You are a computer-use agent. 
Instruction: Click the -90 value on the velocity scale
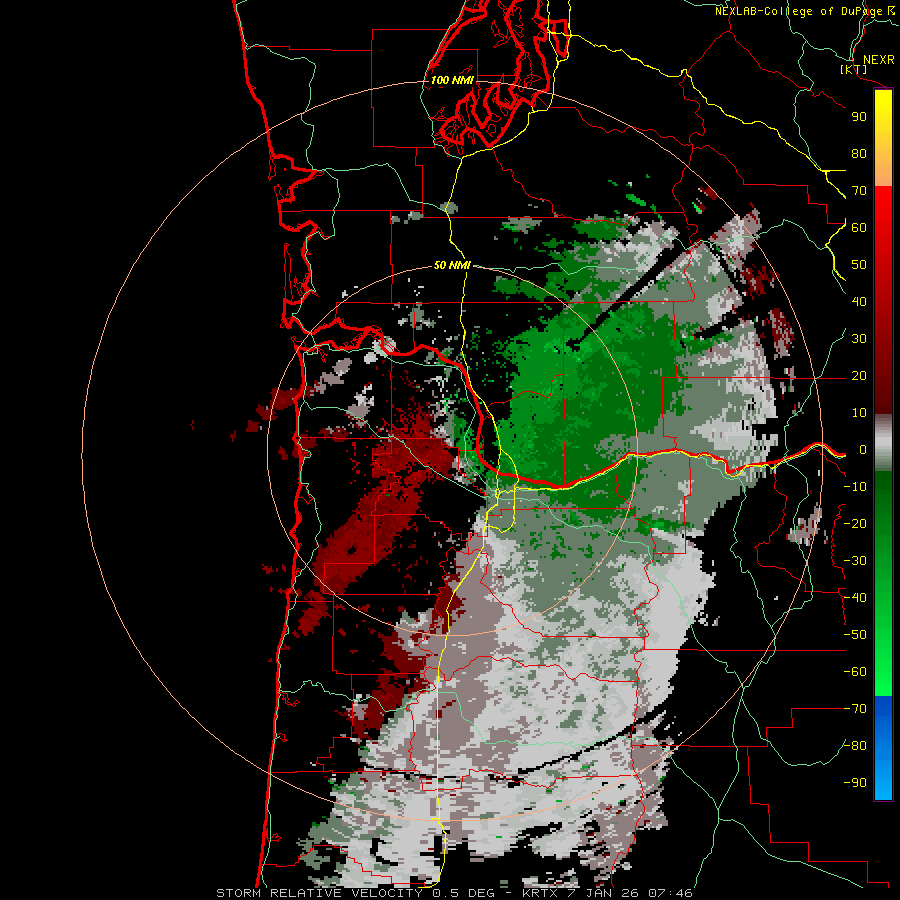(x=855, y=783)
